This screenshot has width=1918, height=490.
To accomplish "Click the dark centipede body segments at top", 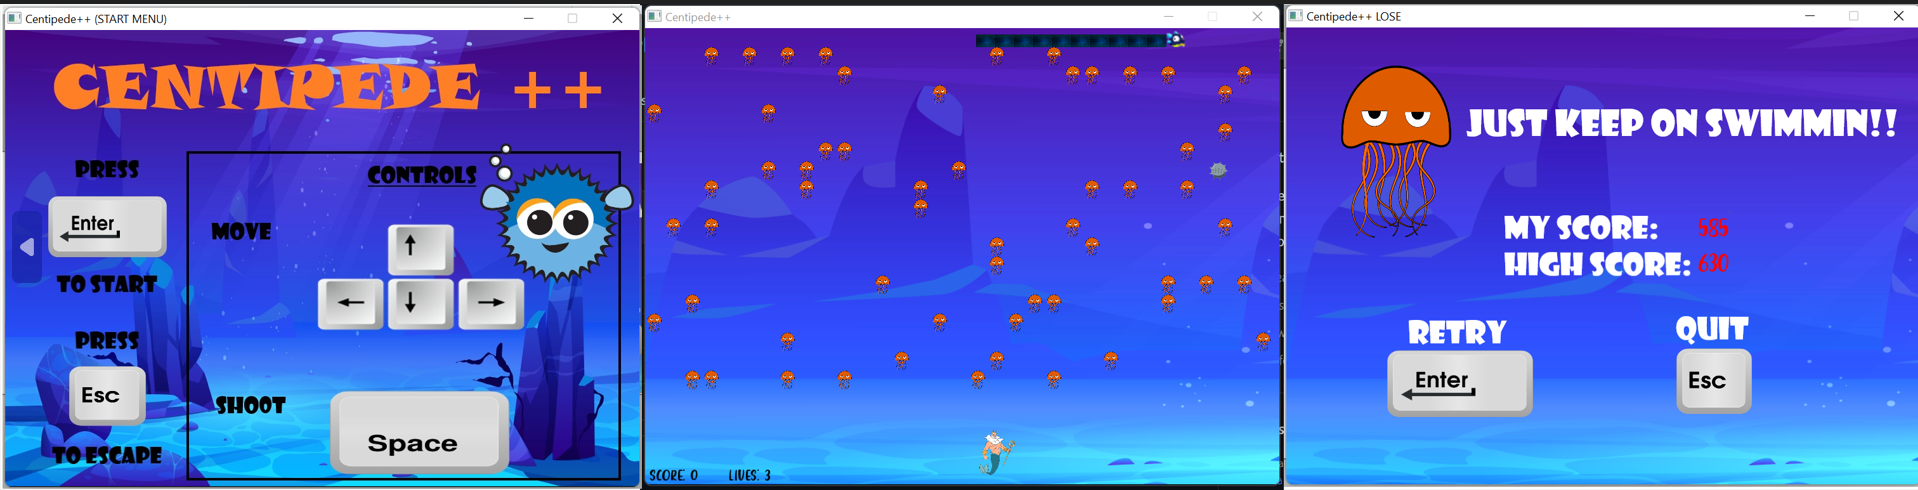I will pos(1071,41).
